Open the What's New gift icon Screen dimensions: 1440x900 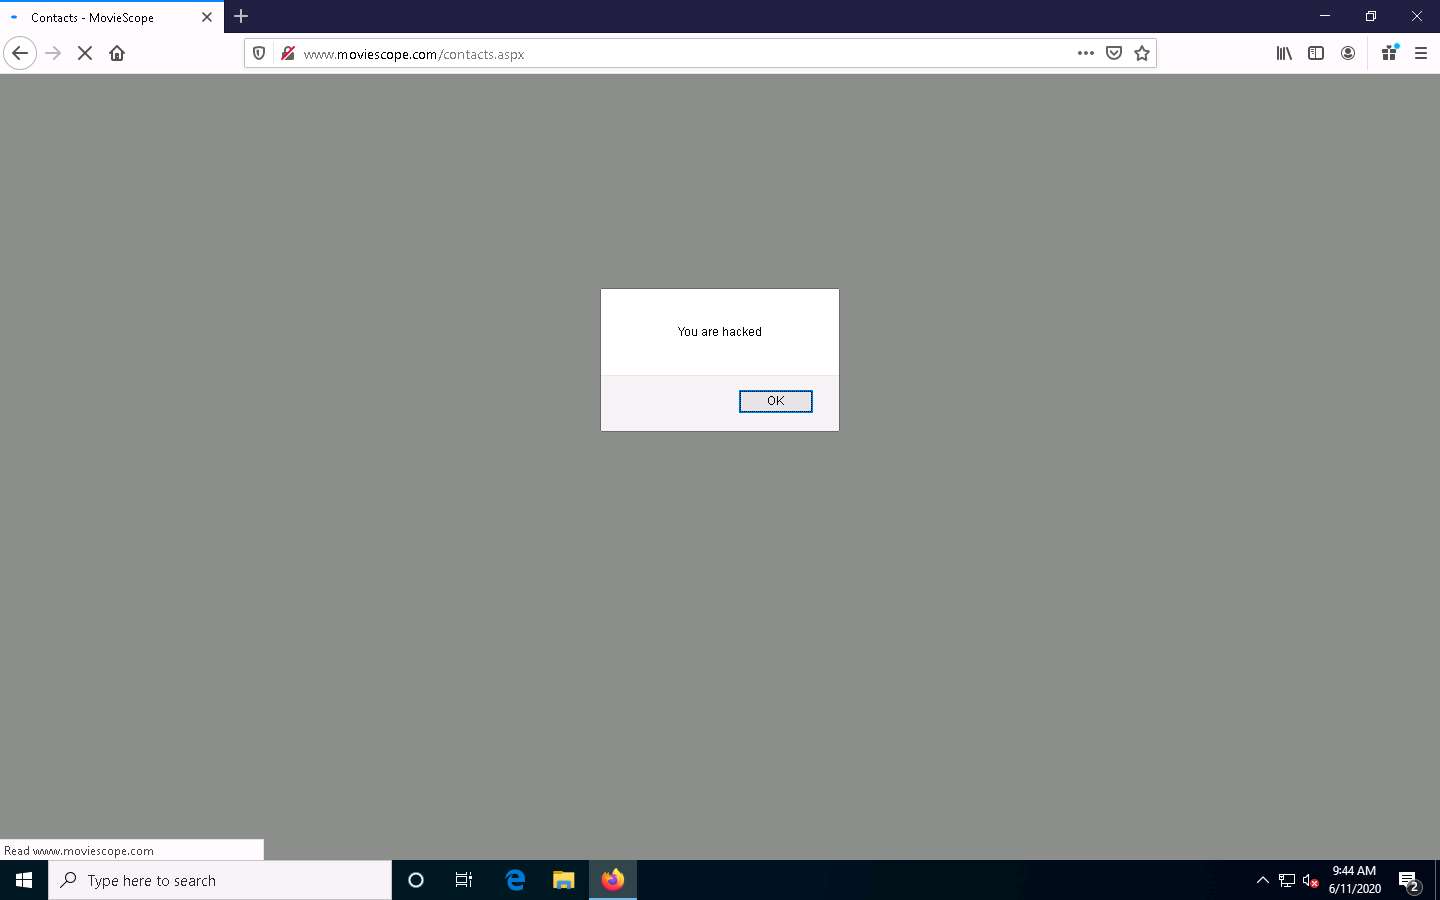click(x=1389, y=53)
